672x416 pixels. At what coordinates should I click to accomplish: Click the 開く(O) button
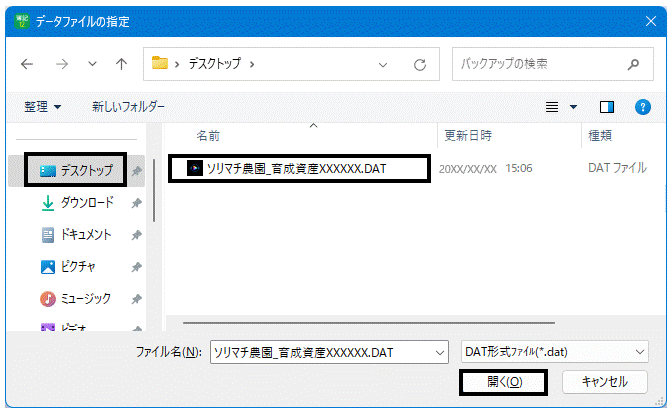[x=504, y=382]
